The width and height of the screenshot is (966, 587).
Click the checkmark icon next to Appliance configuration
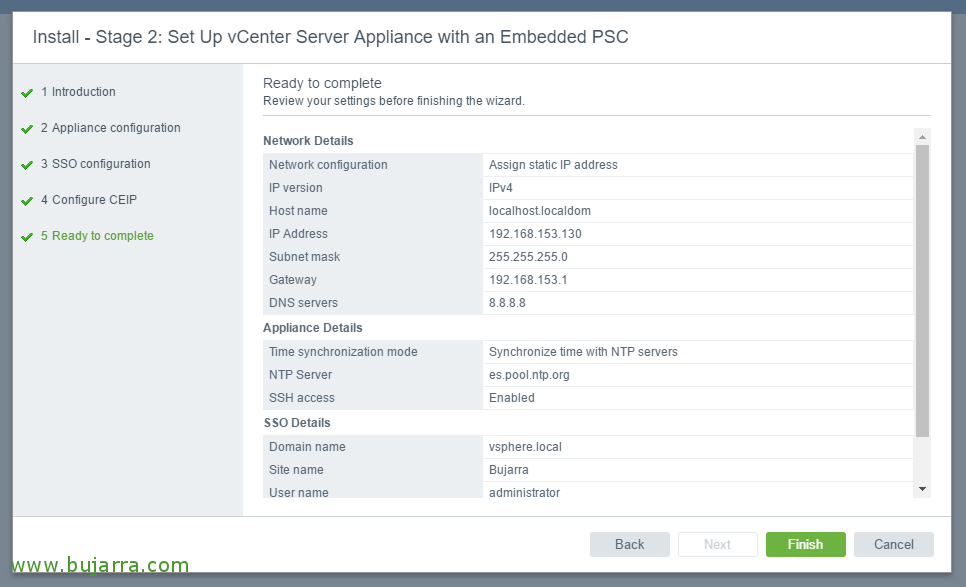[x=26, y=129]
